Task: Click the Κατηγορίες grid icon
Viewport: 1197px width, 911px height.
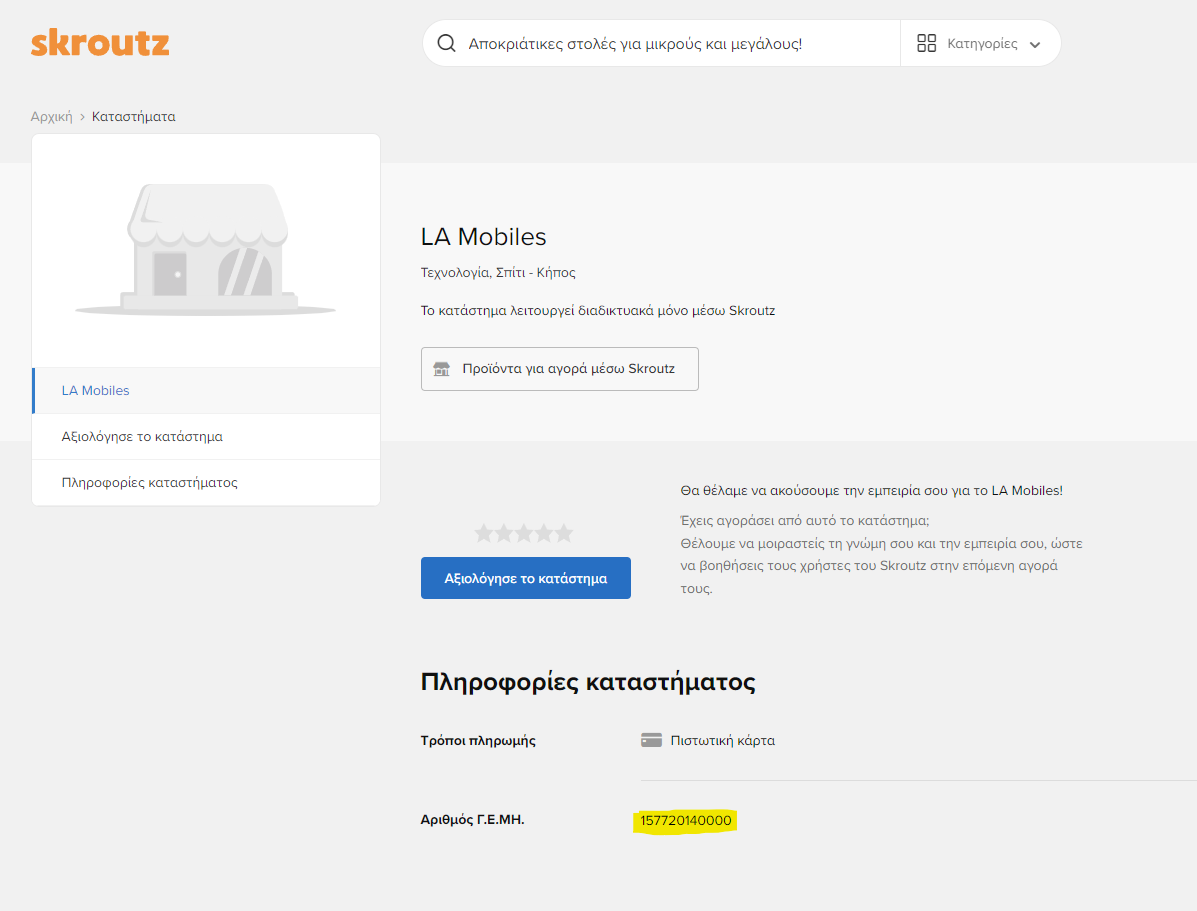Action: click(926, 44)
